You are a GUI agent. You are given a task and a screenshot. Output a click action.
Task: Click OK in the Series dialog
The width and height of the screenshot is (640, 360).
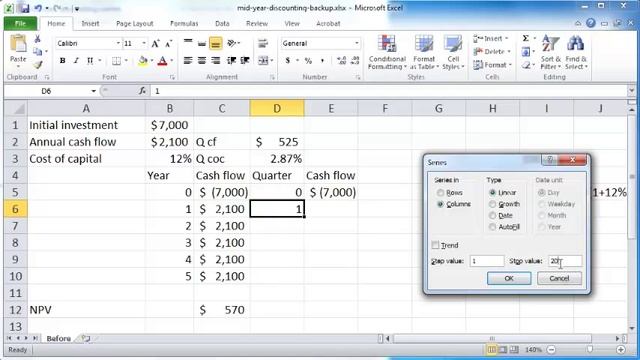(509, 278)
